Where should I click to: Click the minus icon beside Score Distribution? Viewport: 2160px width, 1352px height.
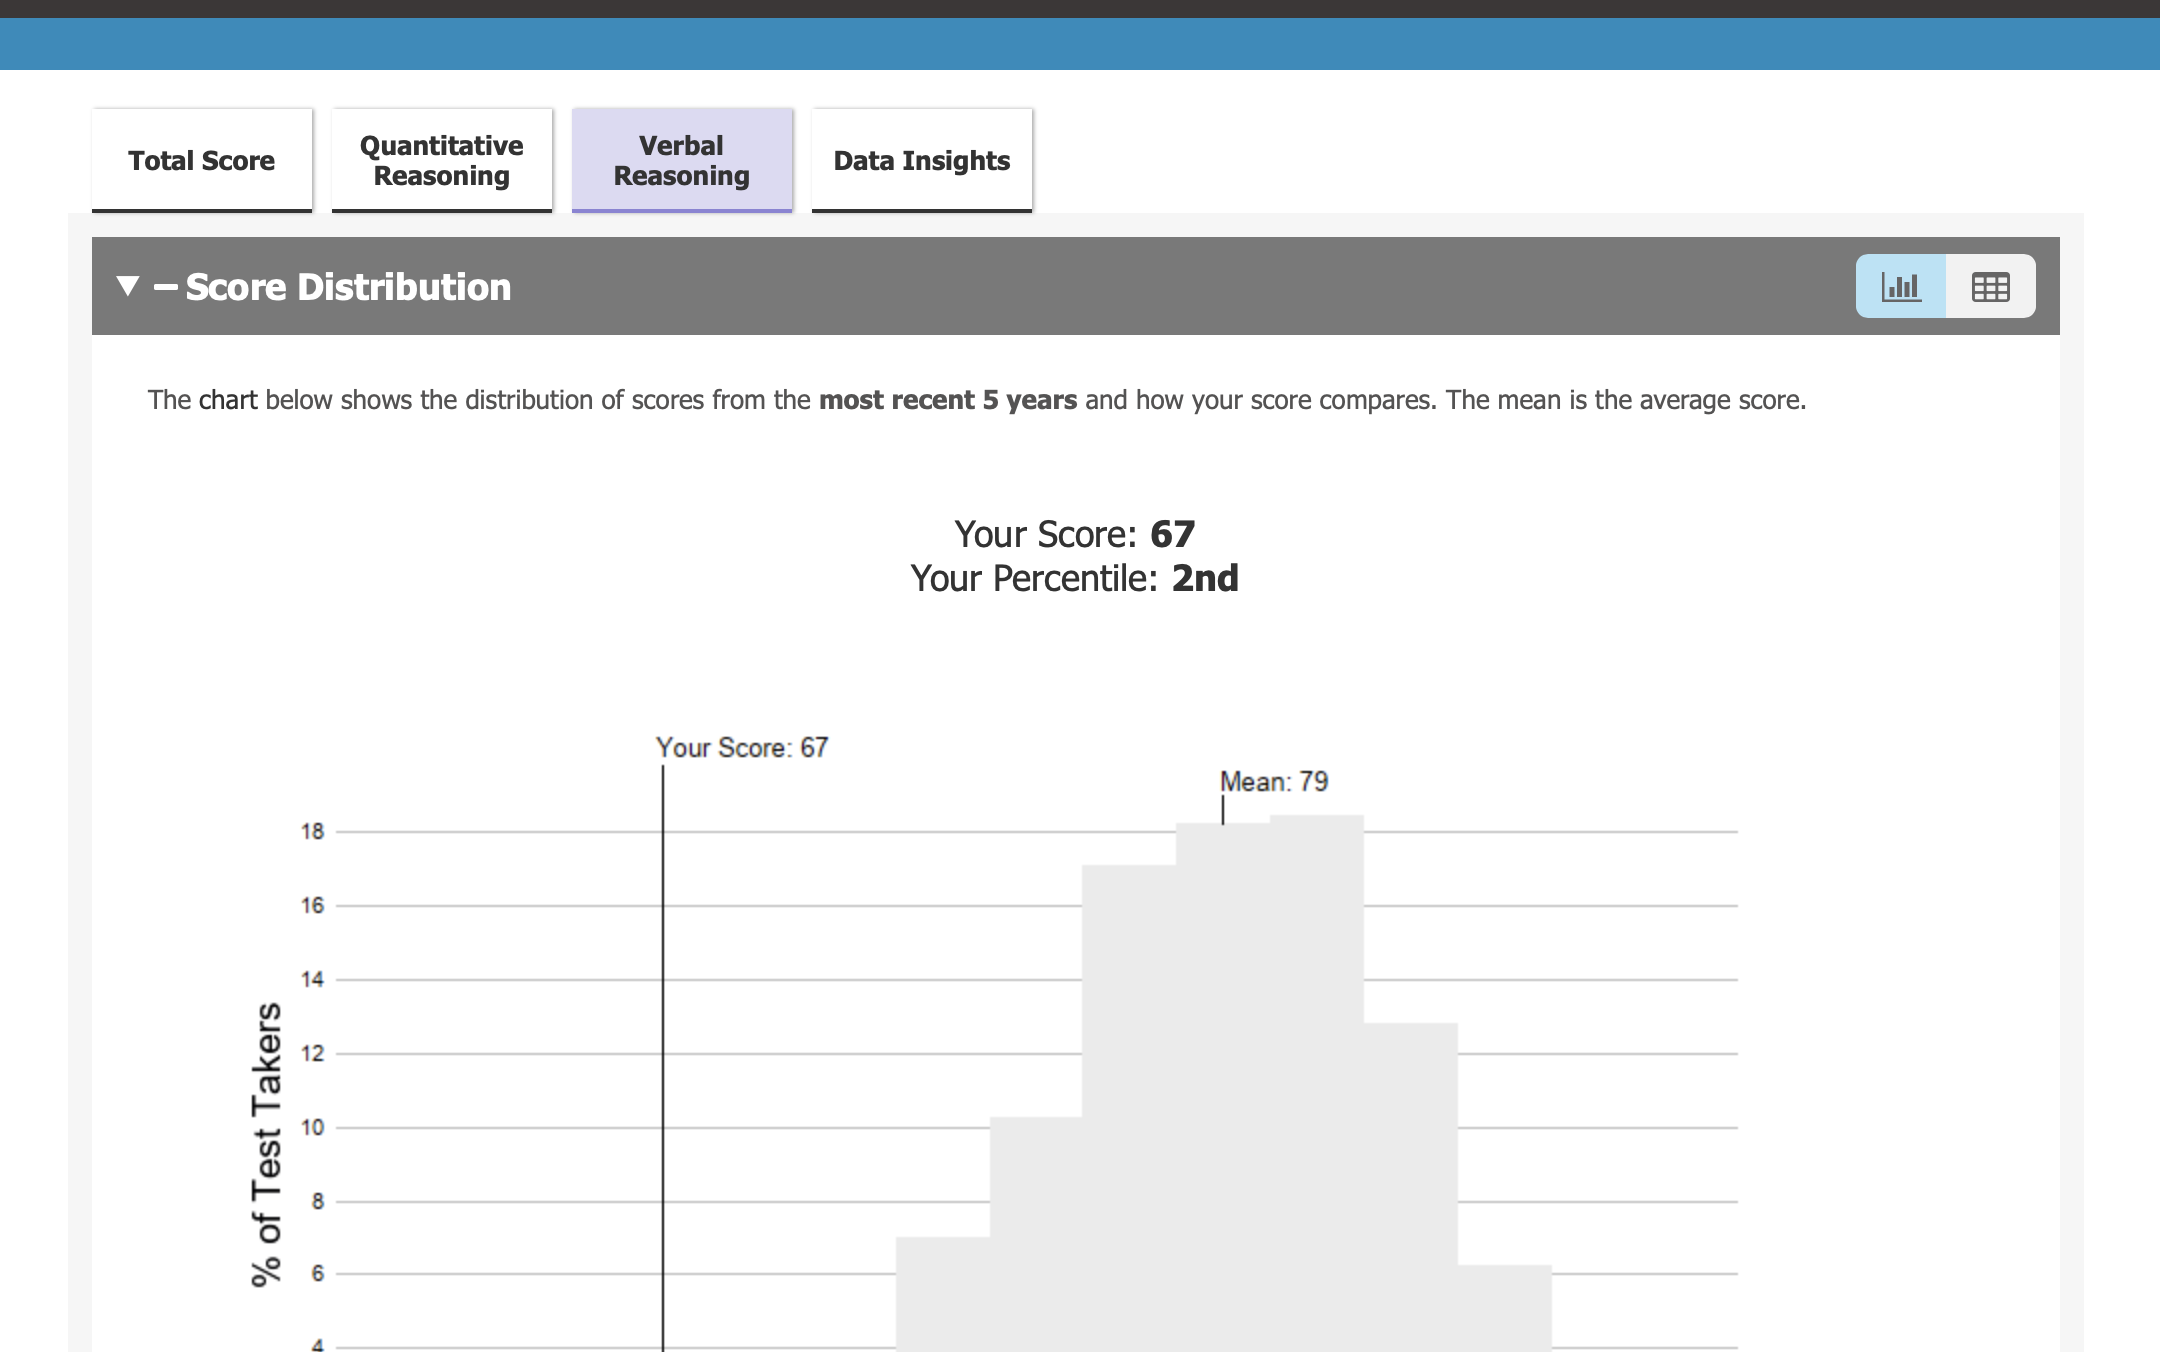tap(165, 288)
